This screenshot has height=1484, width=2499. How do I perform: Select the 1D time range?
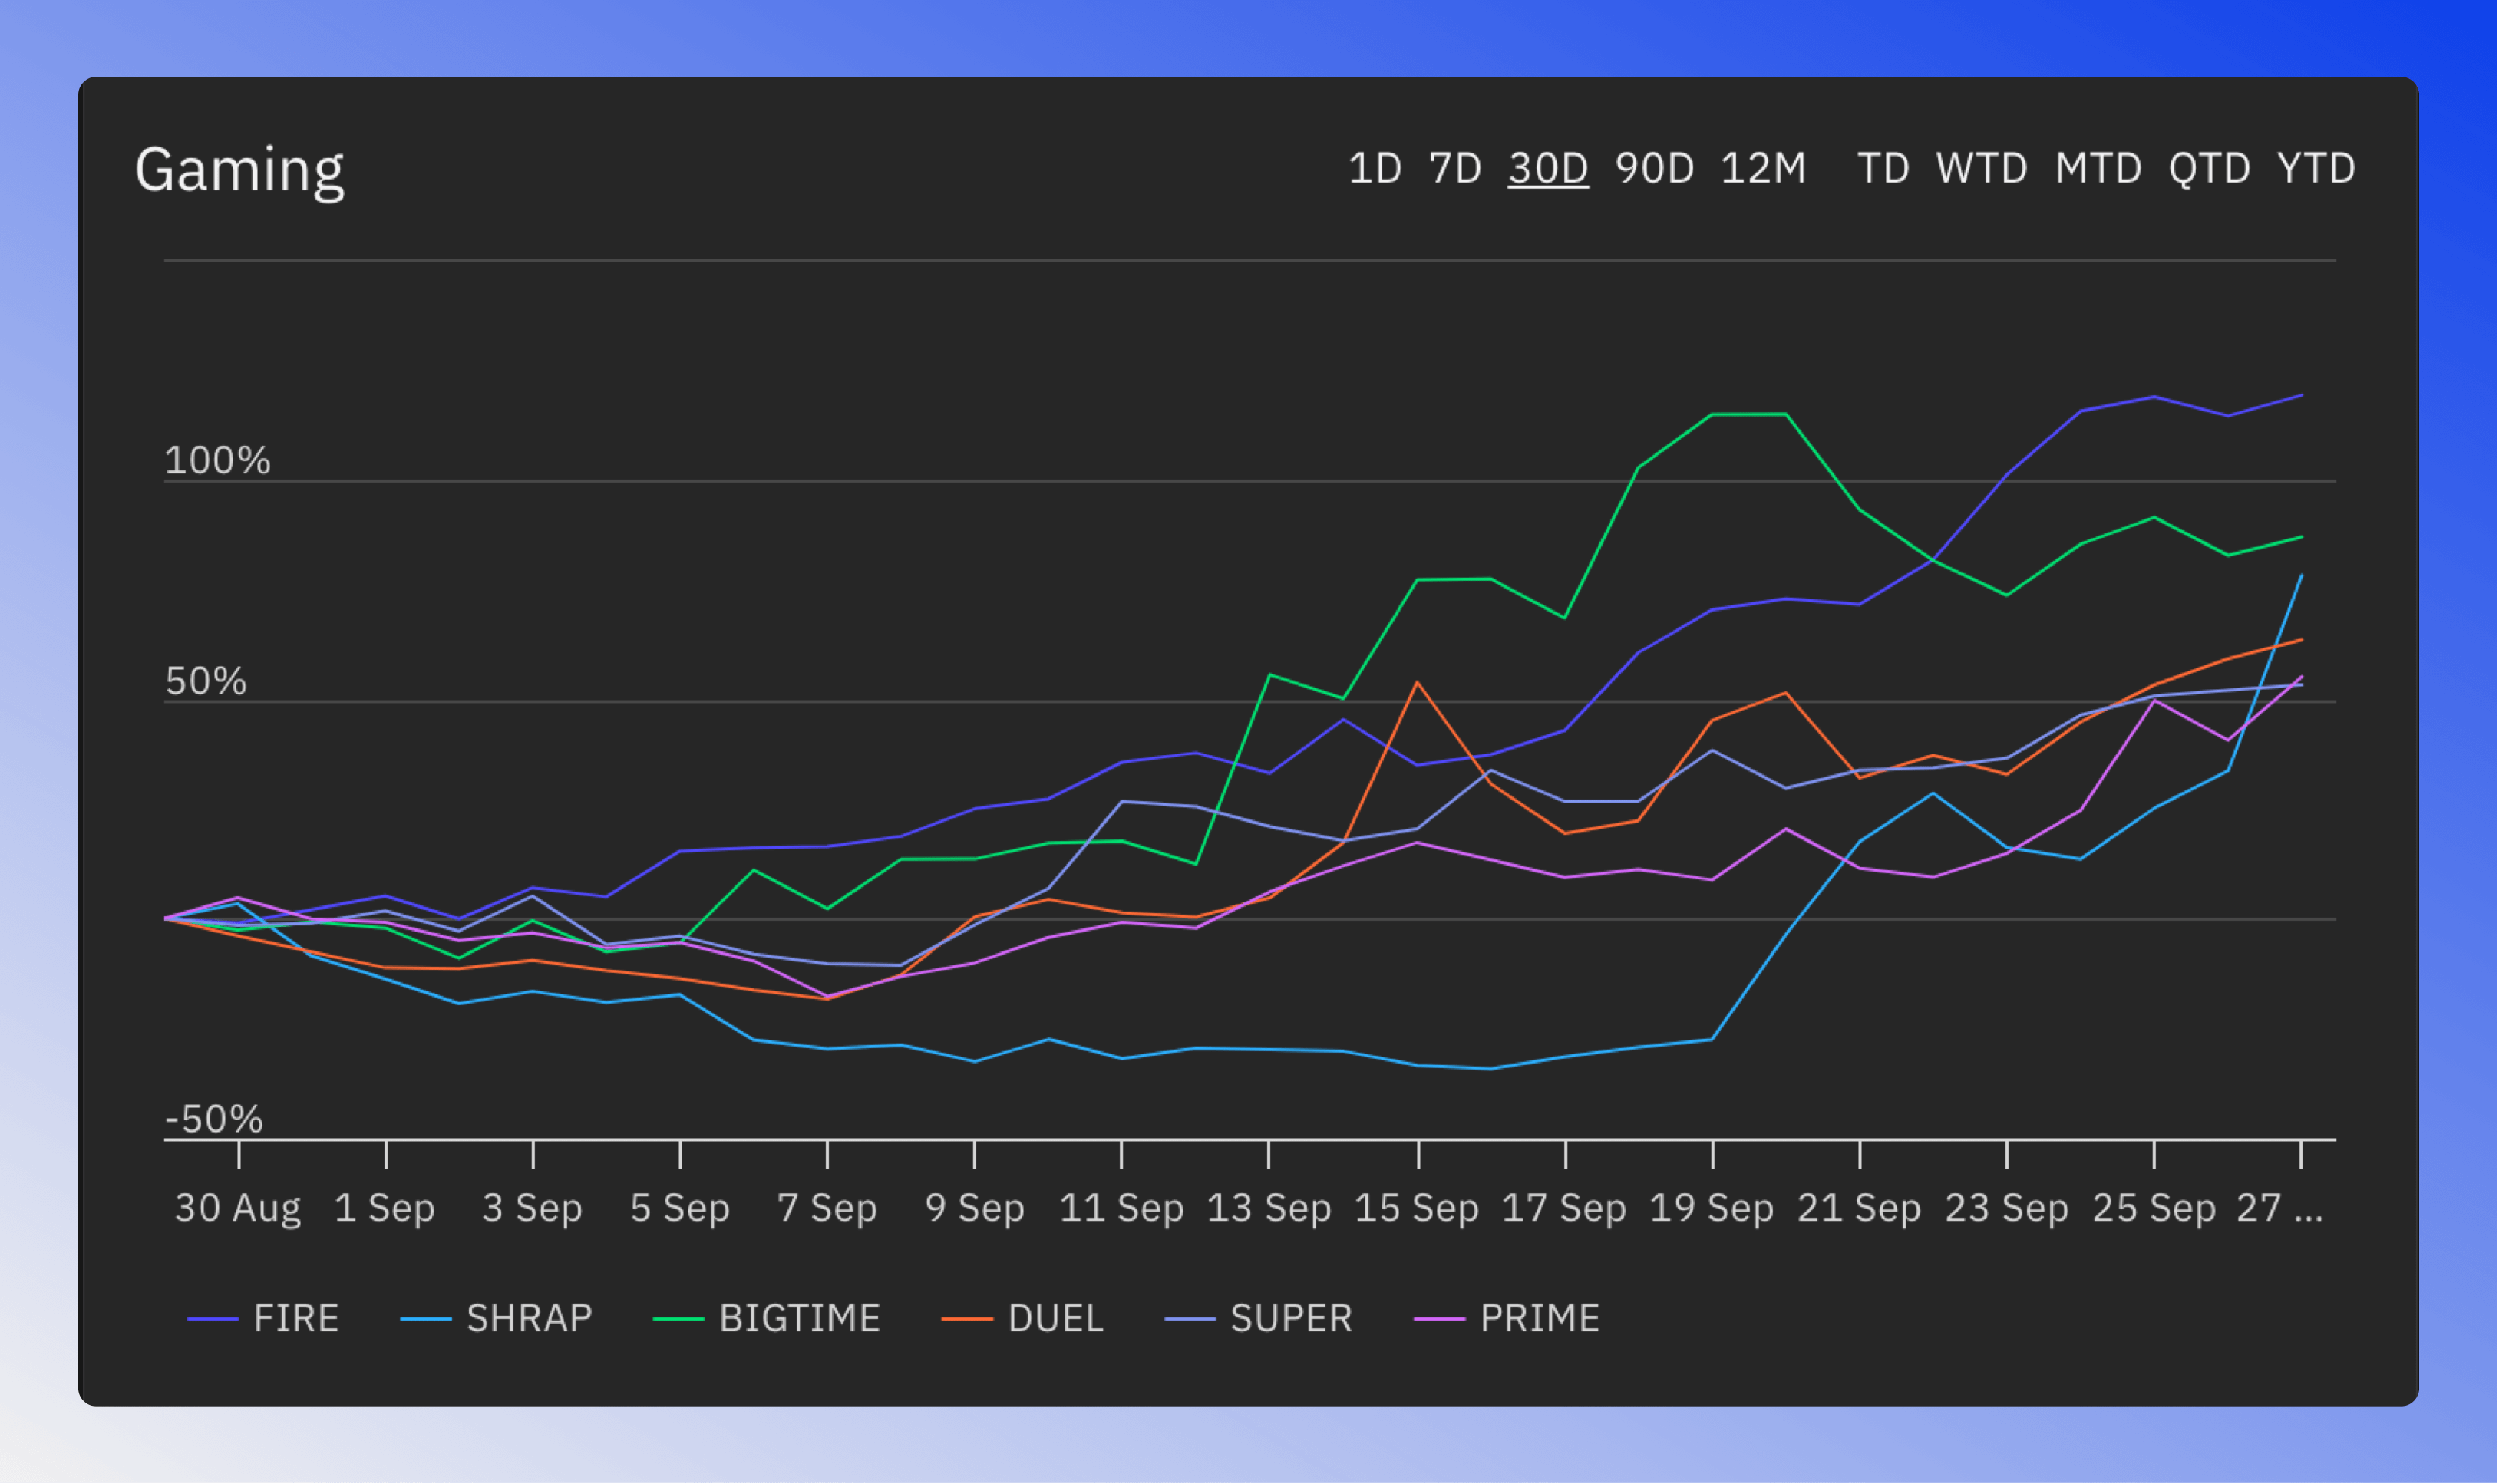tap(1375, 168)
